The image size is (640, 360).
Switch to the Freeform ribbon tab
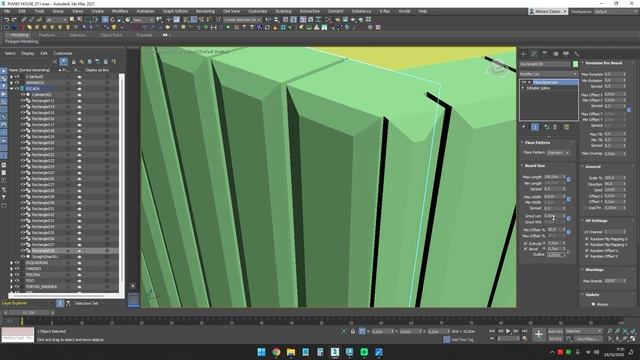point(47,35)
